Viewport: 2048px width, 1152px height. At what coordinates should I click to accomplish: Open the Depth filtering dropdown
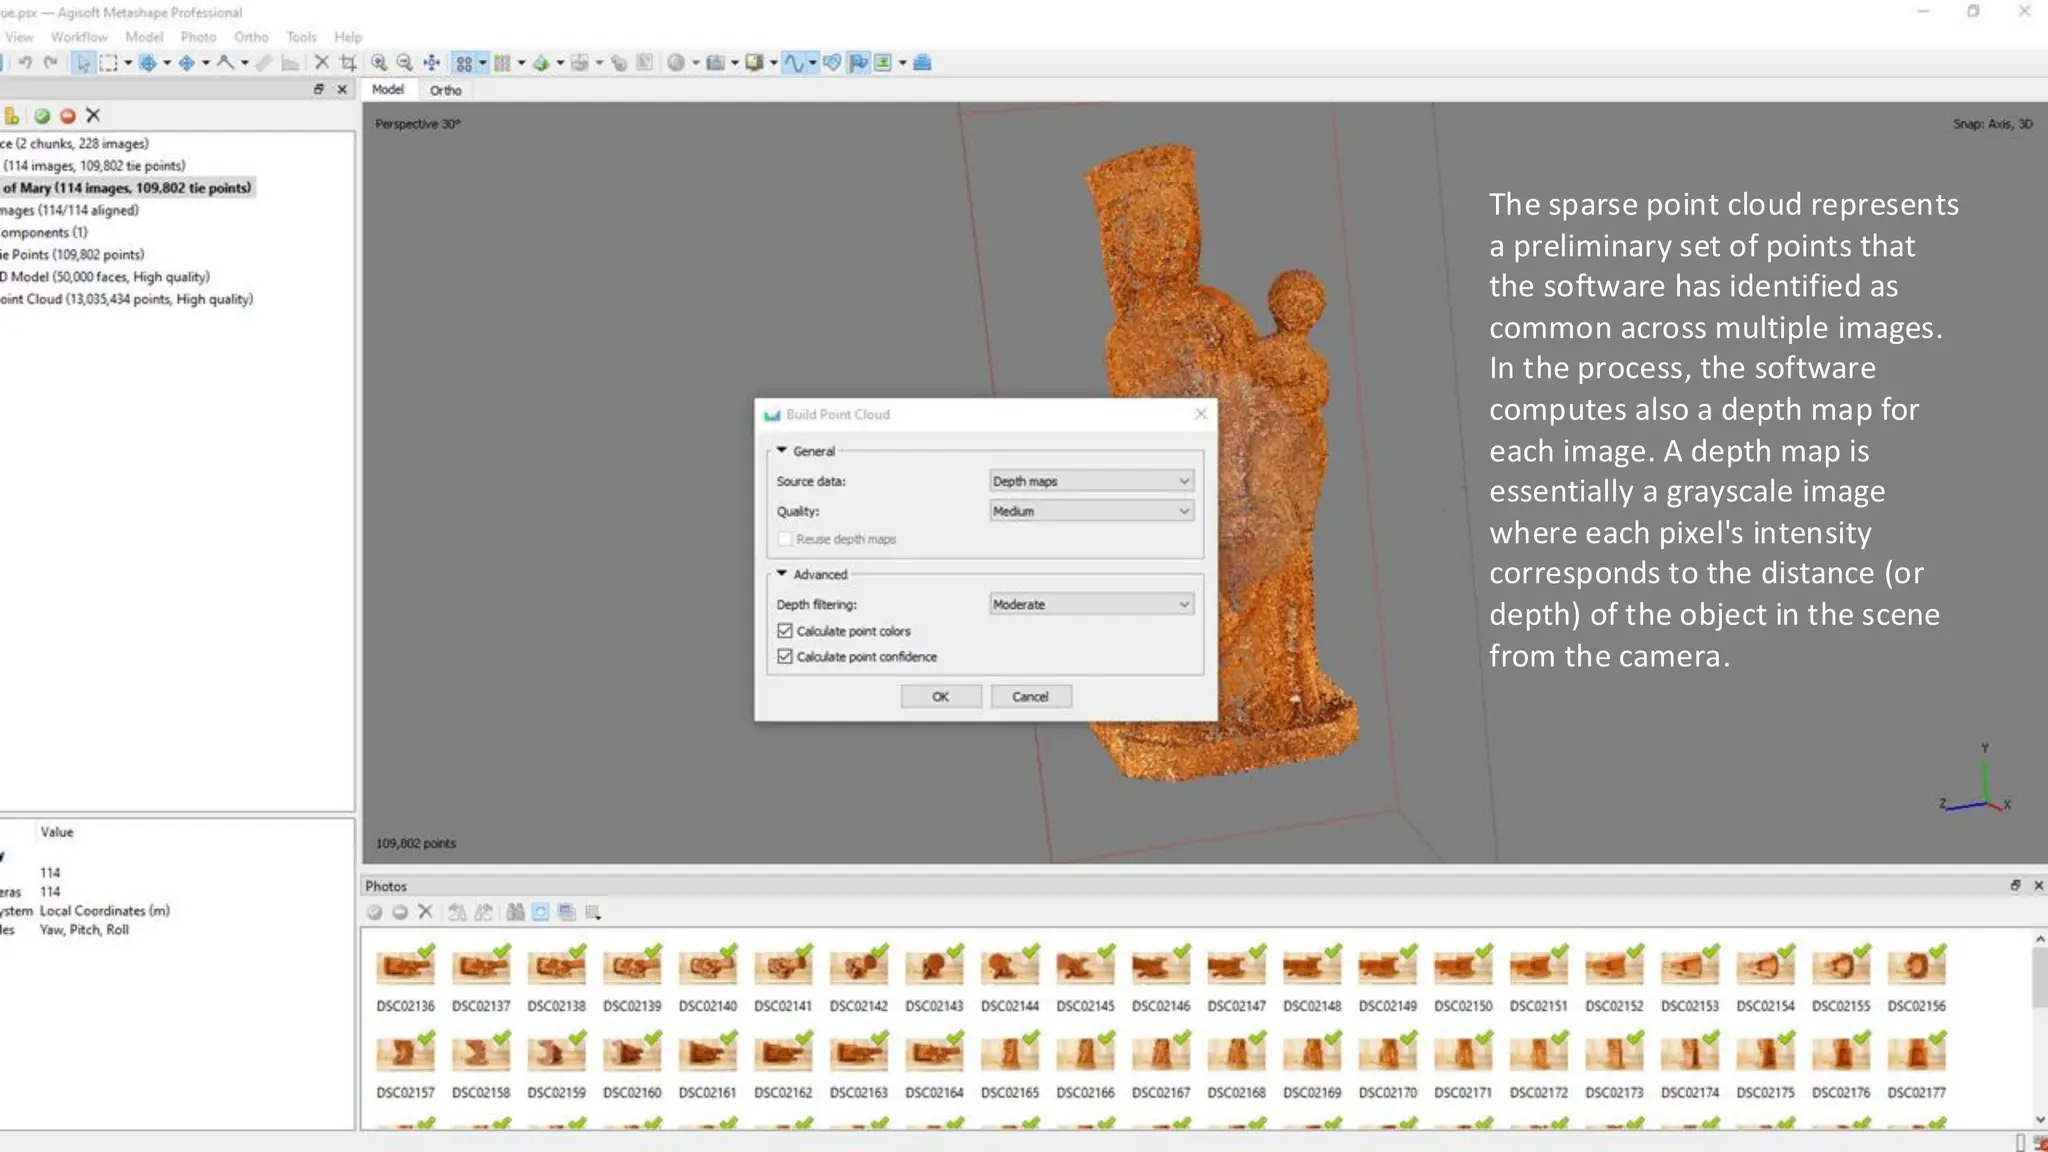pos(1091,604)
